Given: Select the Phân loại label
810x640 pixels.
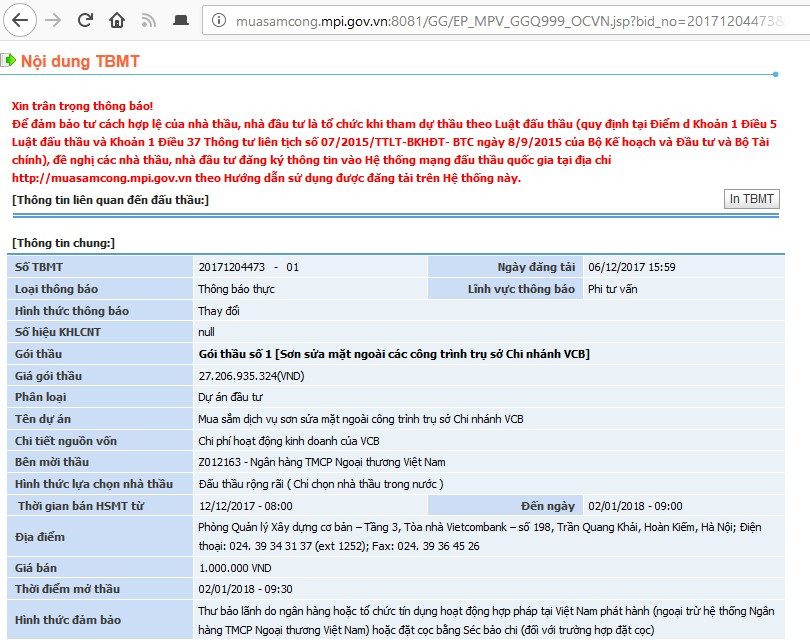Looking at the screenshot, I should click(x=40, y=397).
